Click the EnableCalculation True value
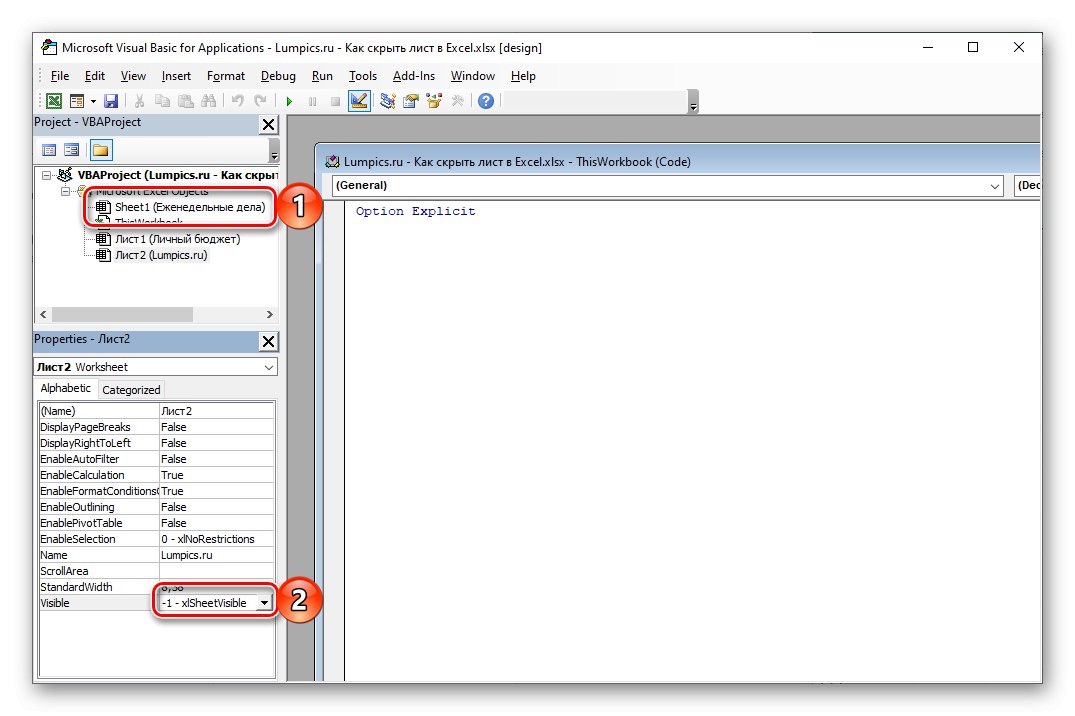 [x=217, y=475]
